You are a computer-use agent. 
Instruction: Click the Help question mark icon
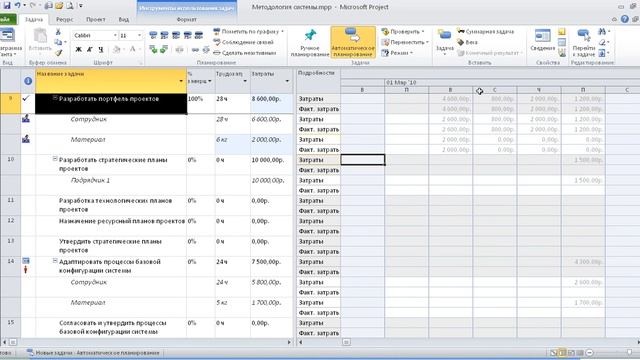tap(624, 19)
